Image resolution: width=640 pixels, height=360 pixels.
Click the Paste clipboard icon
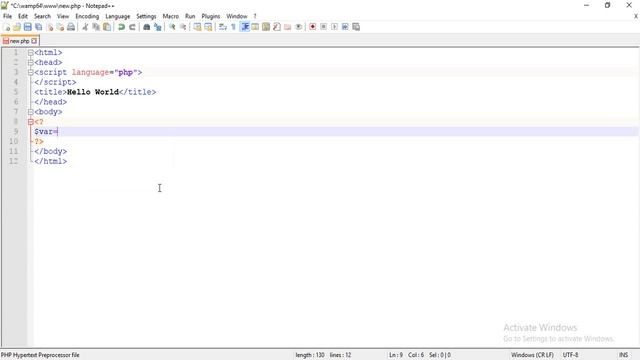click(107, 27)
